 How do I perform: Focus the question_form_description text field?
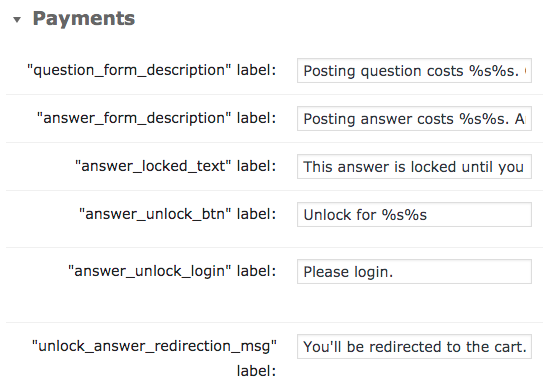(x=414, y=71)
